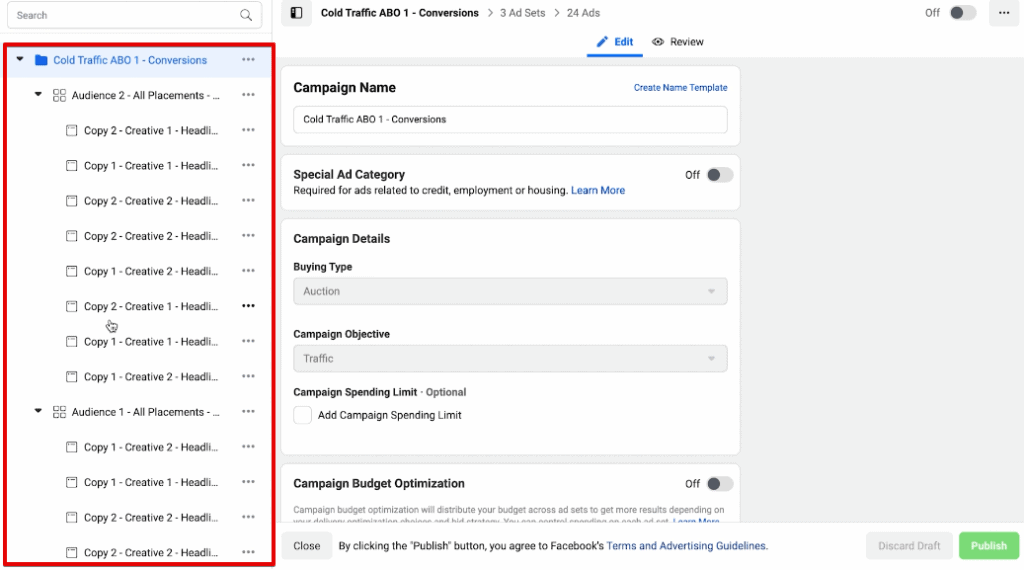Screen dimensions: 1024x570
Task: Open the Buying Type dropdown
Action: click(x=510, y=291)
